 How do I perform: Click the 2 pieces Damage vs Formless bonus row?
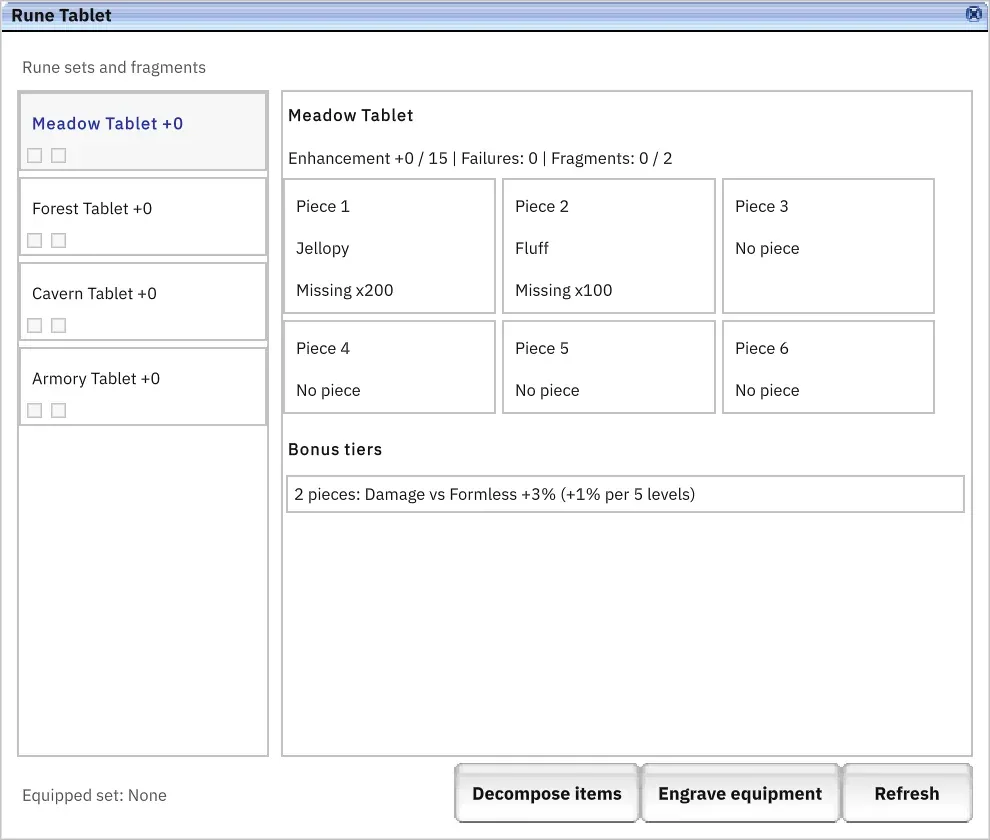tap(625, 494)
